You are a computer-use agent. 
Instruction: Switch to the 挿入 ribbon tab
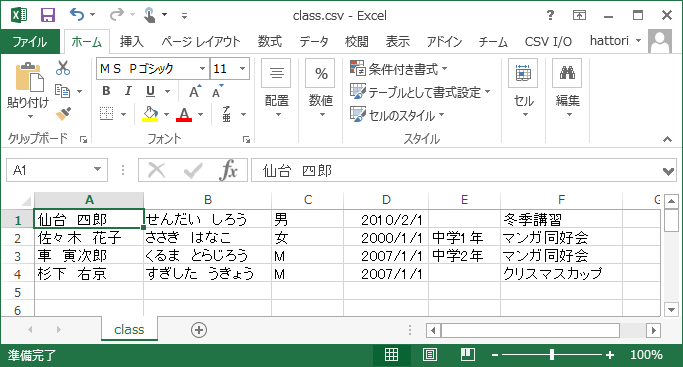[x=132, y=42]
